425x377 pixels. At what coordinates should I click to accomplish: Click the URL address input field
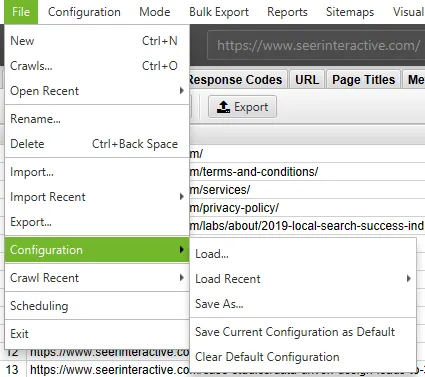316,45
